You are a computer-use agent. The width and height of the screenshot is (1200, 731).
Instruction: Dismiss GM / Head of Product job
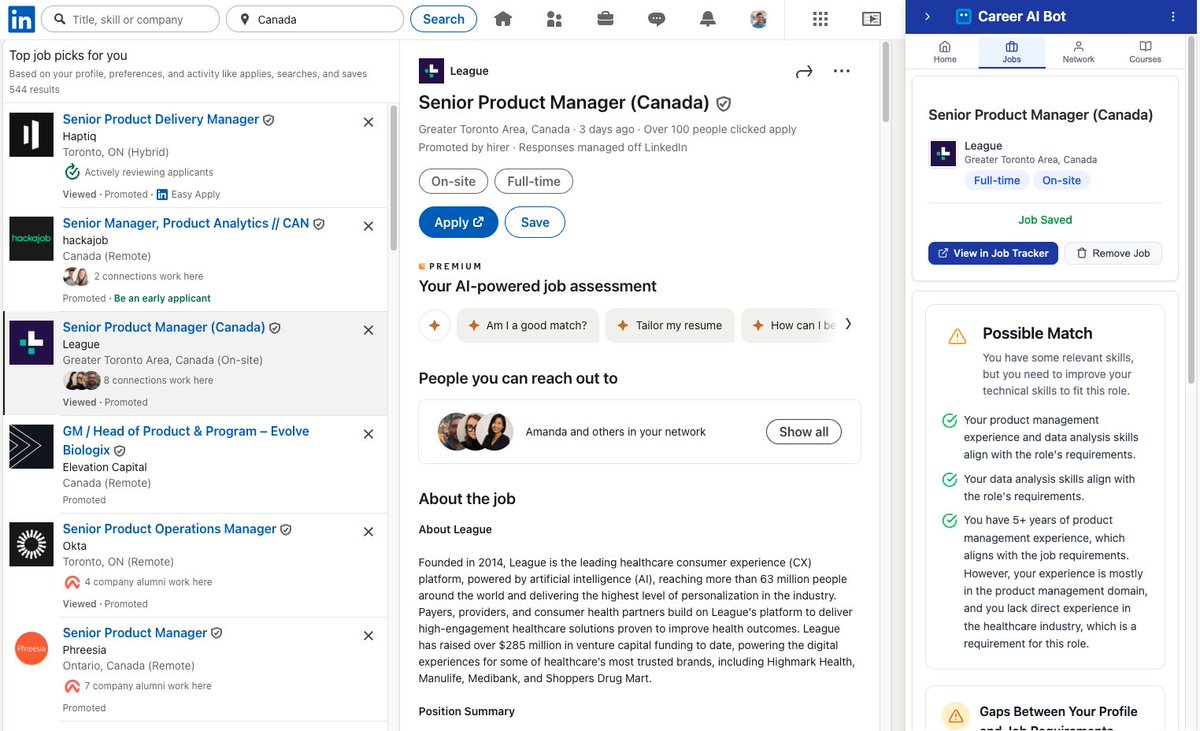[x=368, y=434]
